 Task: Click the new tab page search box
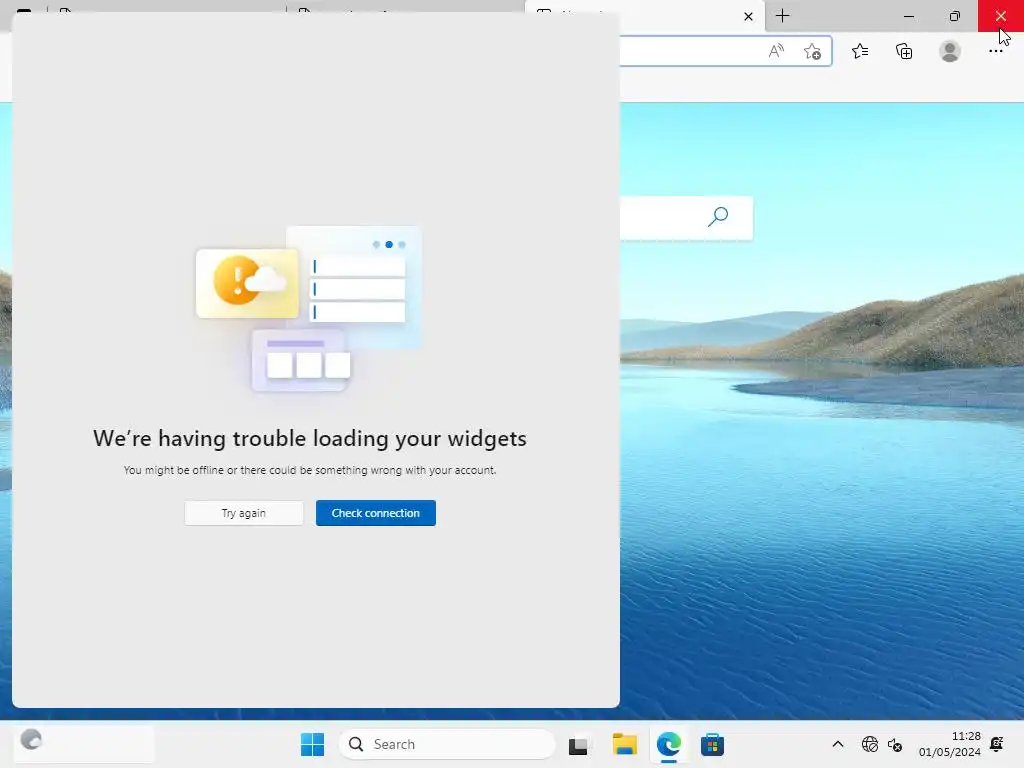[686, 217]
